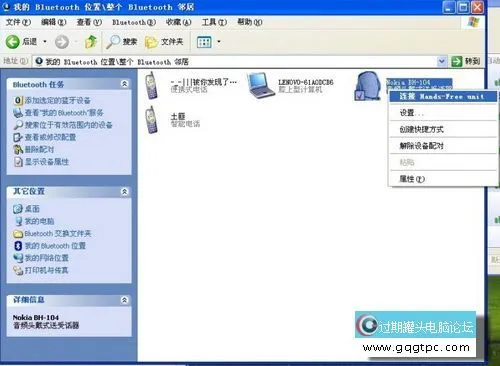Screen dimensions: 500x366
Task: Click the greyed Forward arrow icon
Action: (x=62, y=42)
